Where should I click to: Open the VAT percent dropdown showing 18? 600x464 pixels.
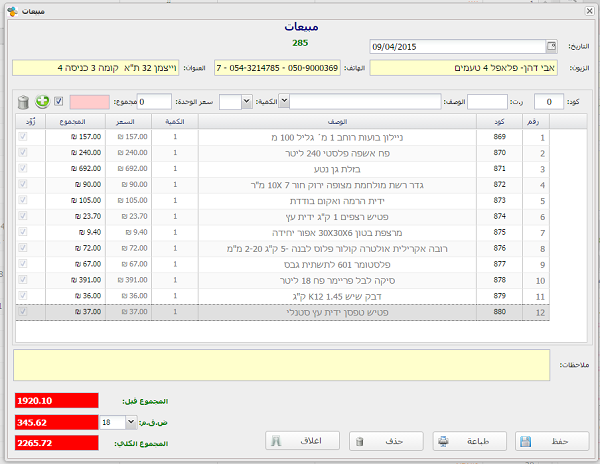(x=131, y=422)
